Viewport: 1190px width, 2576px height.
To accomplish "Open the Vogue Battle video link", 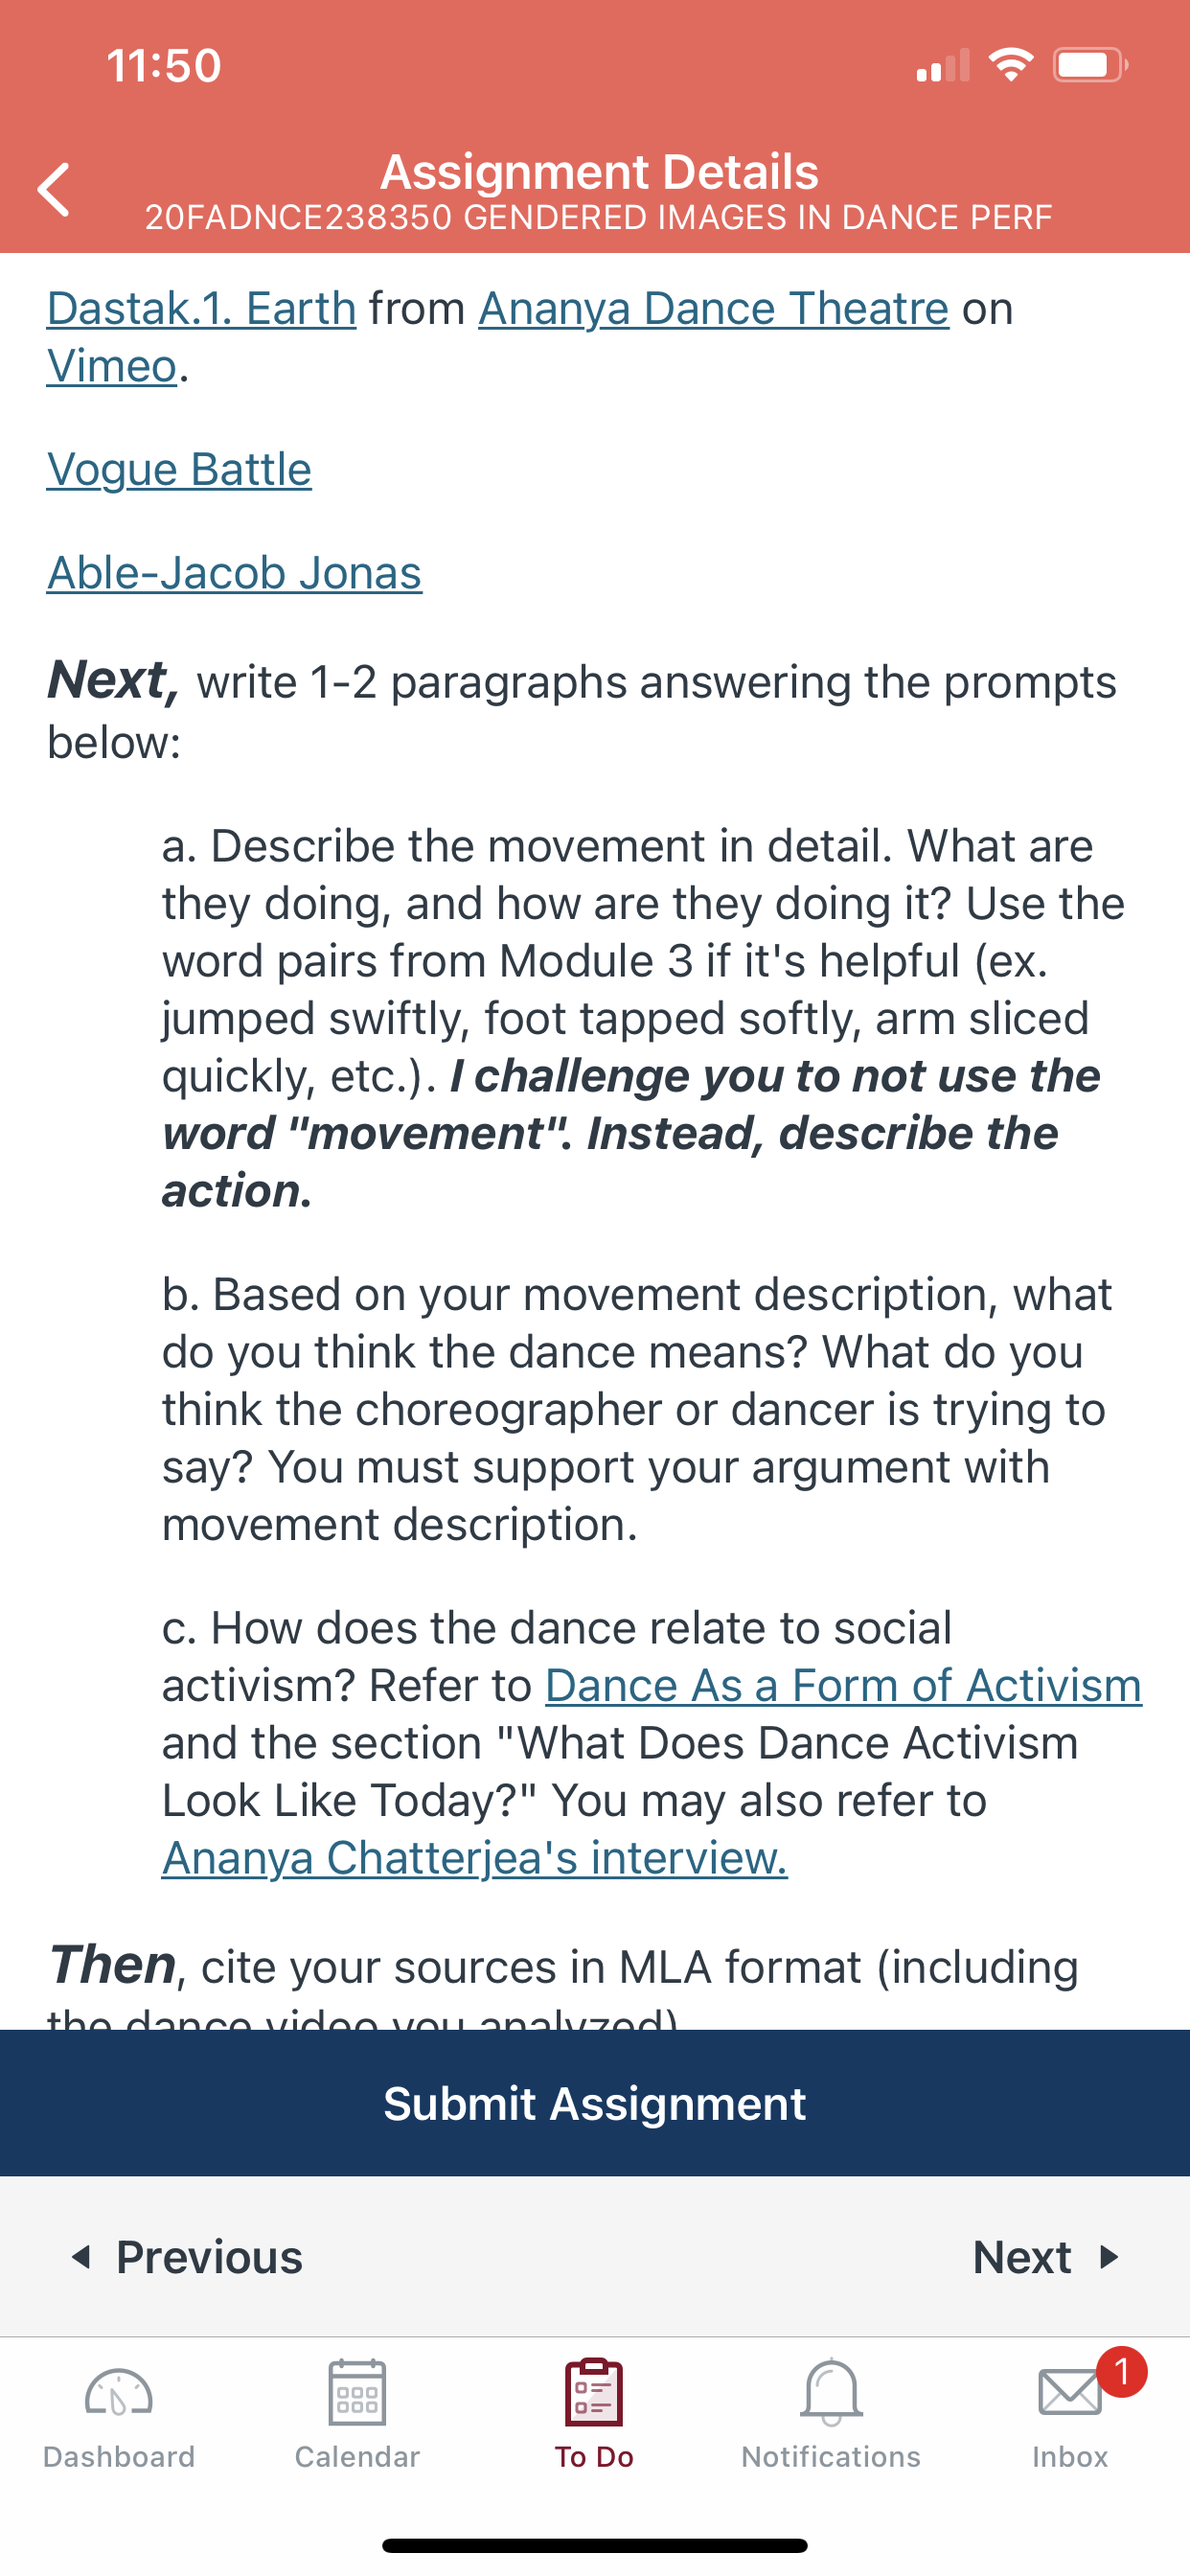I will [179, 469].
